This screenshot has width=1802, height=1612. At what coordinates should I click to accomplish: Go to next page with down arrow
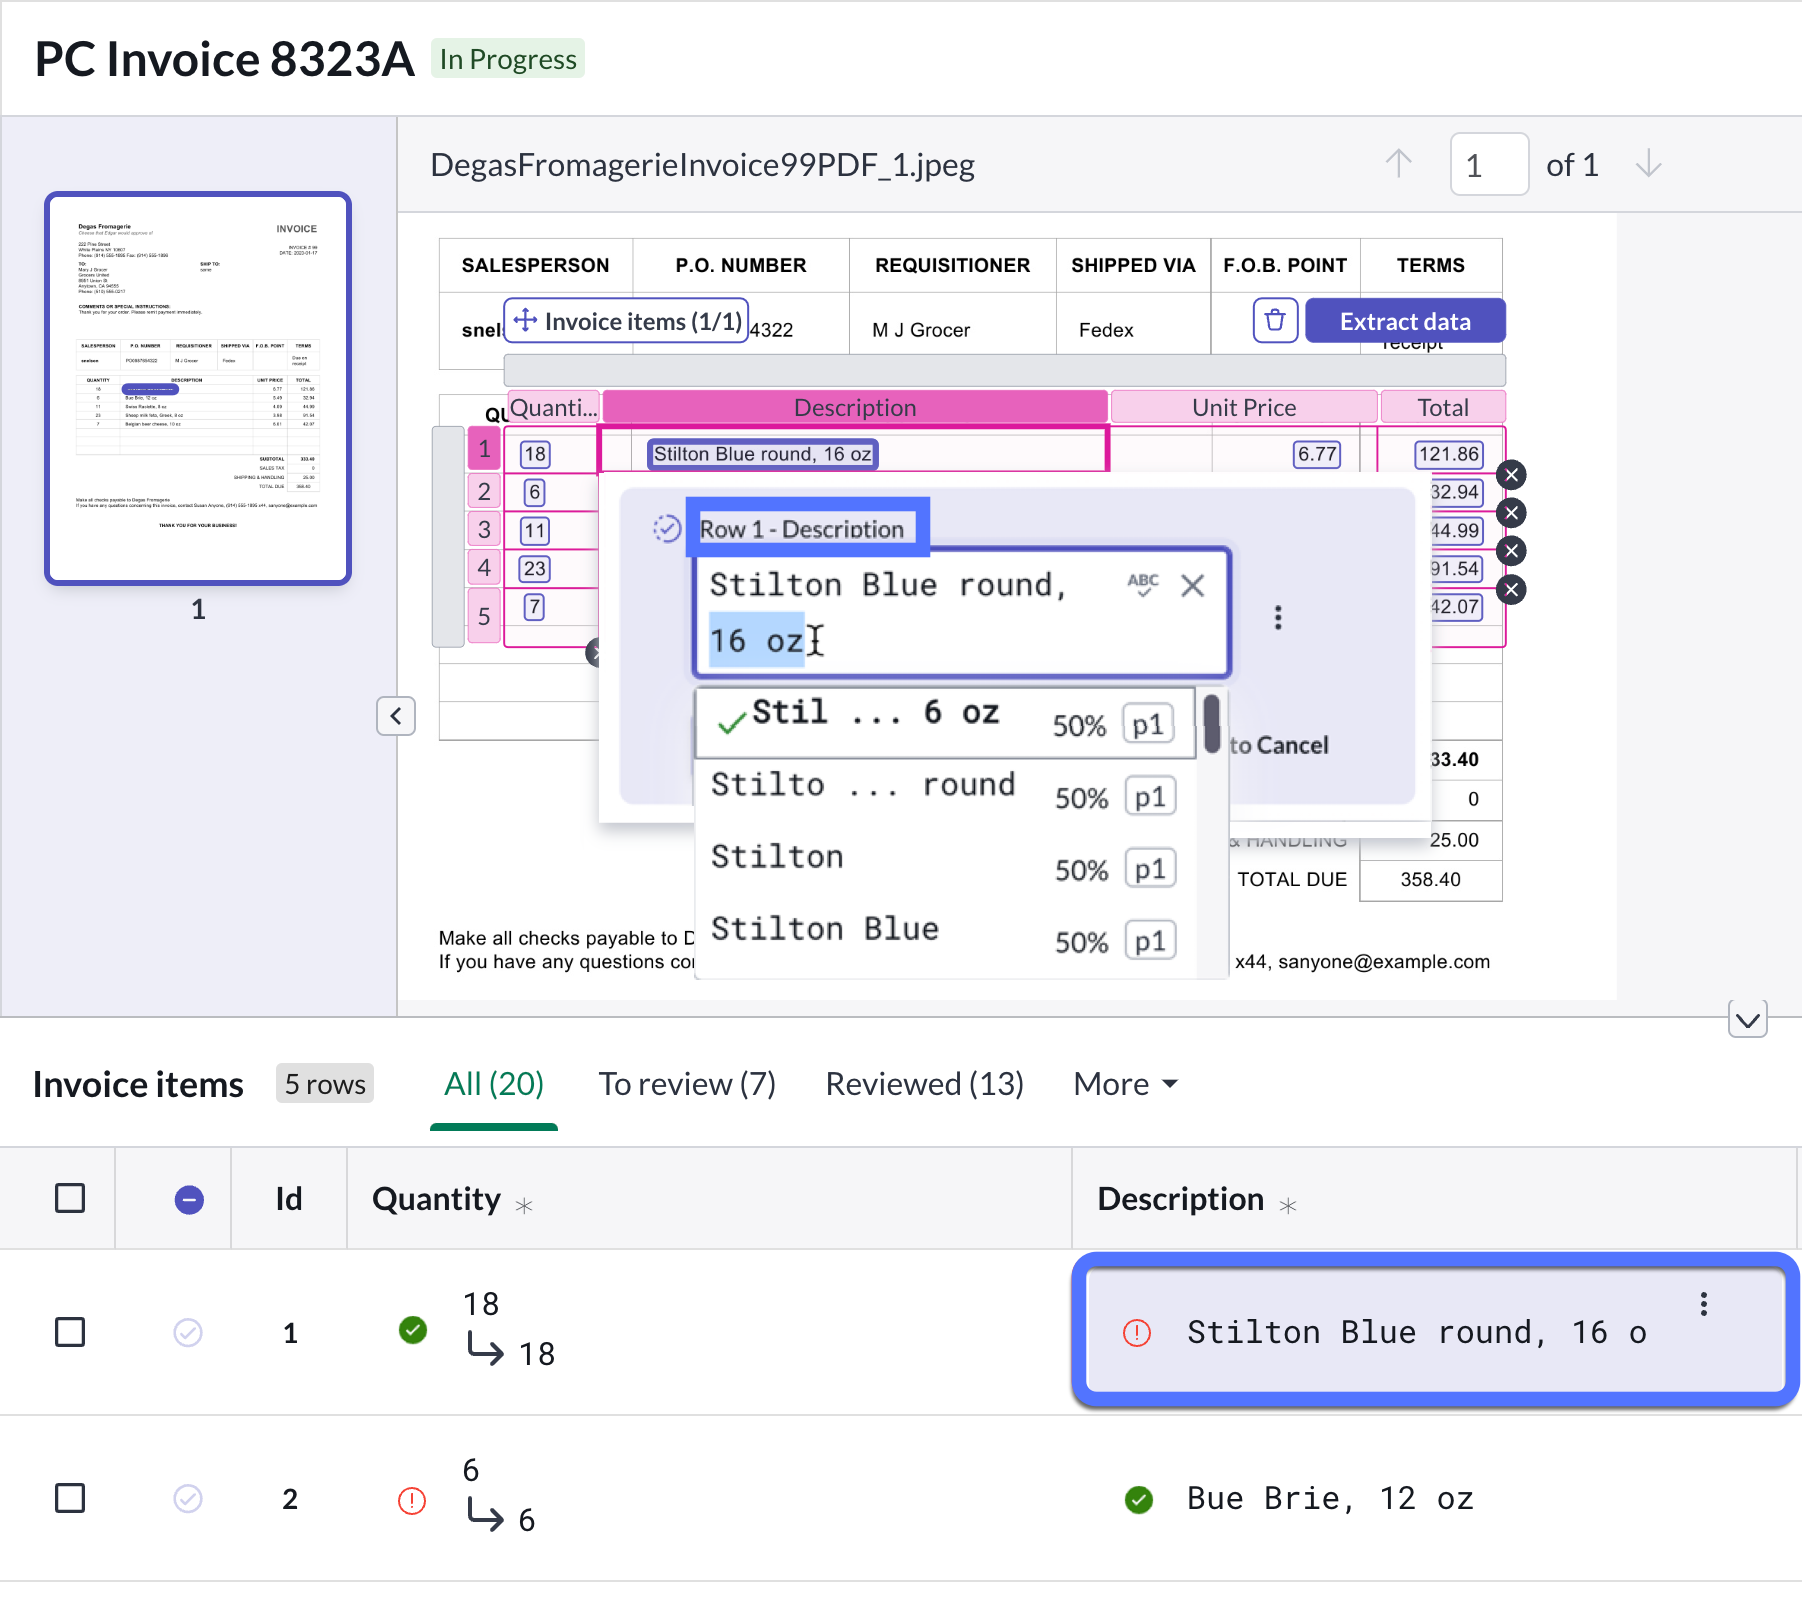pos(1648,164)
